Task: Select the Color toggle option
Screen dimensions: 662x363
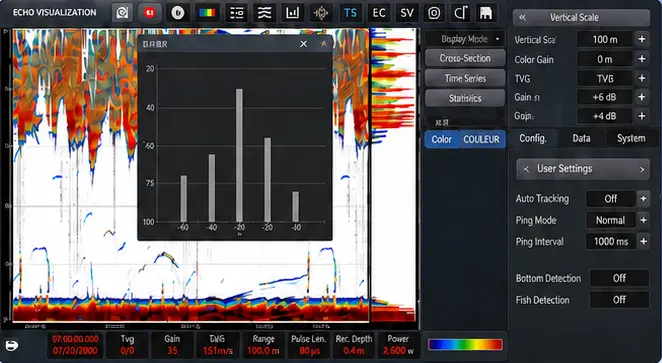Action: tap(442, 139)
